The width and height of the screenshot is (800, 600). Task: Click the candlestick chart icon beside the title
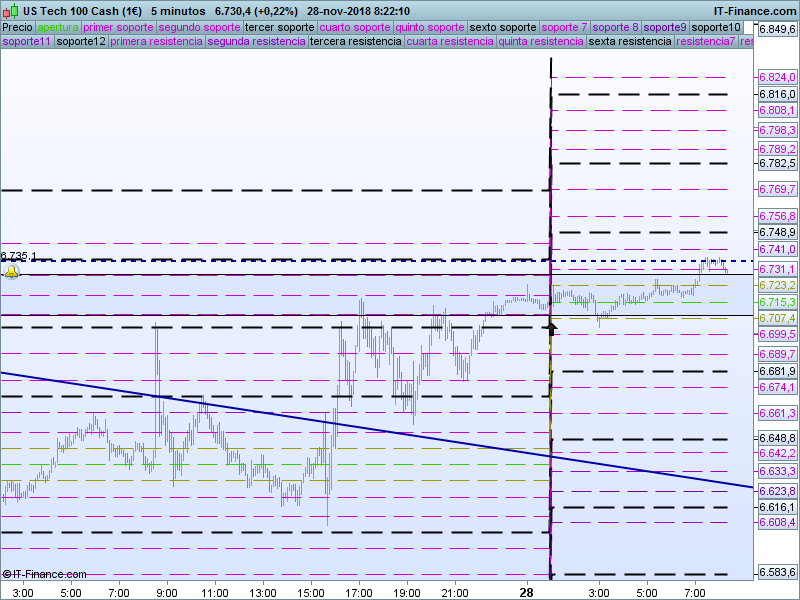pos(10,11)
